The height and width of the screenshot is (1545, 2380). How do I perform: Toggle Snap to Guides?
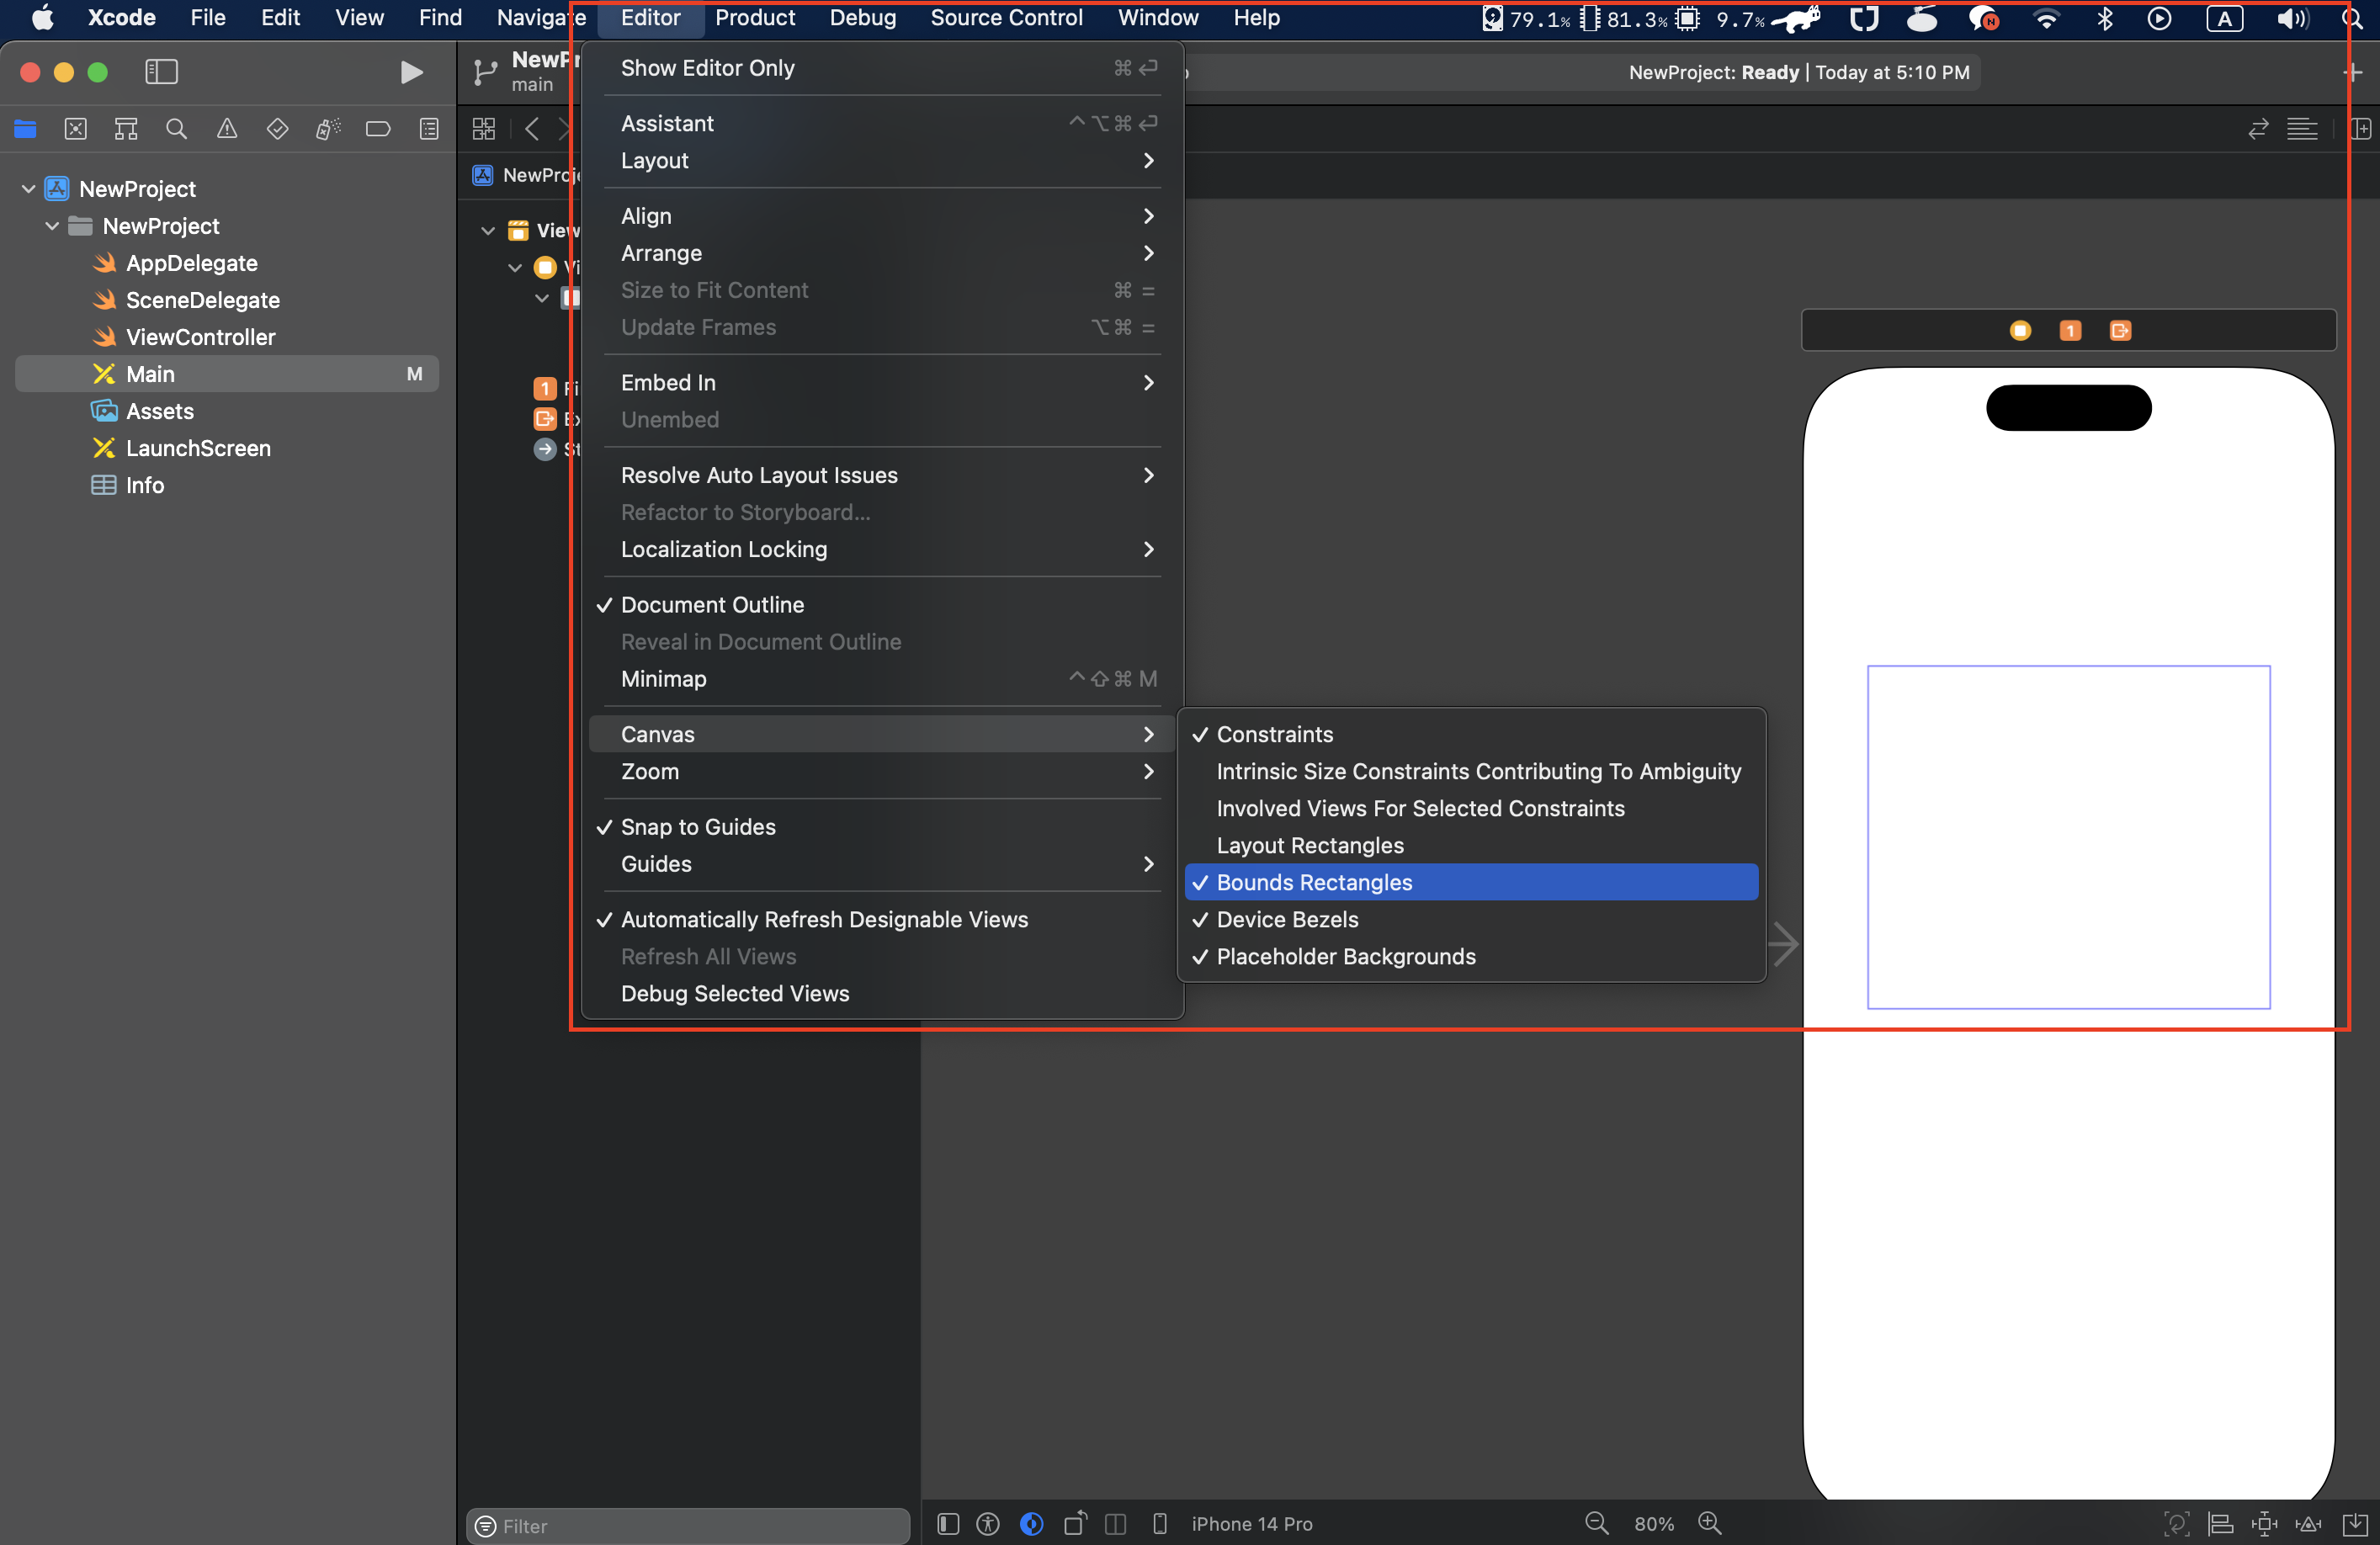(x=882, y=827)
